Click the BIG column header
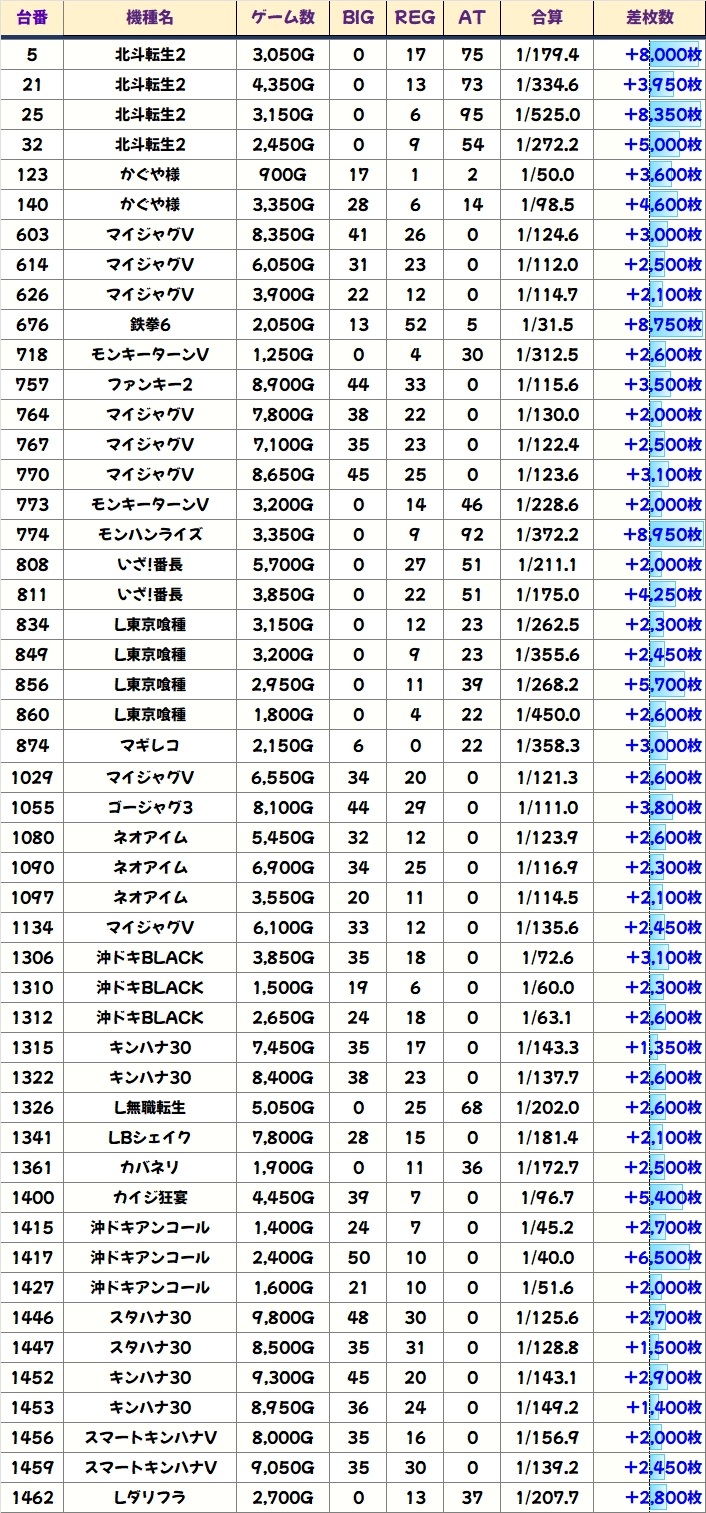Screen dimensions: 706x1513 (x=358, y=18)
